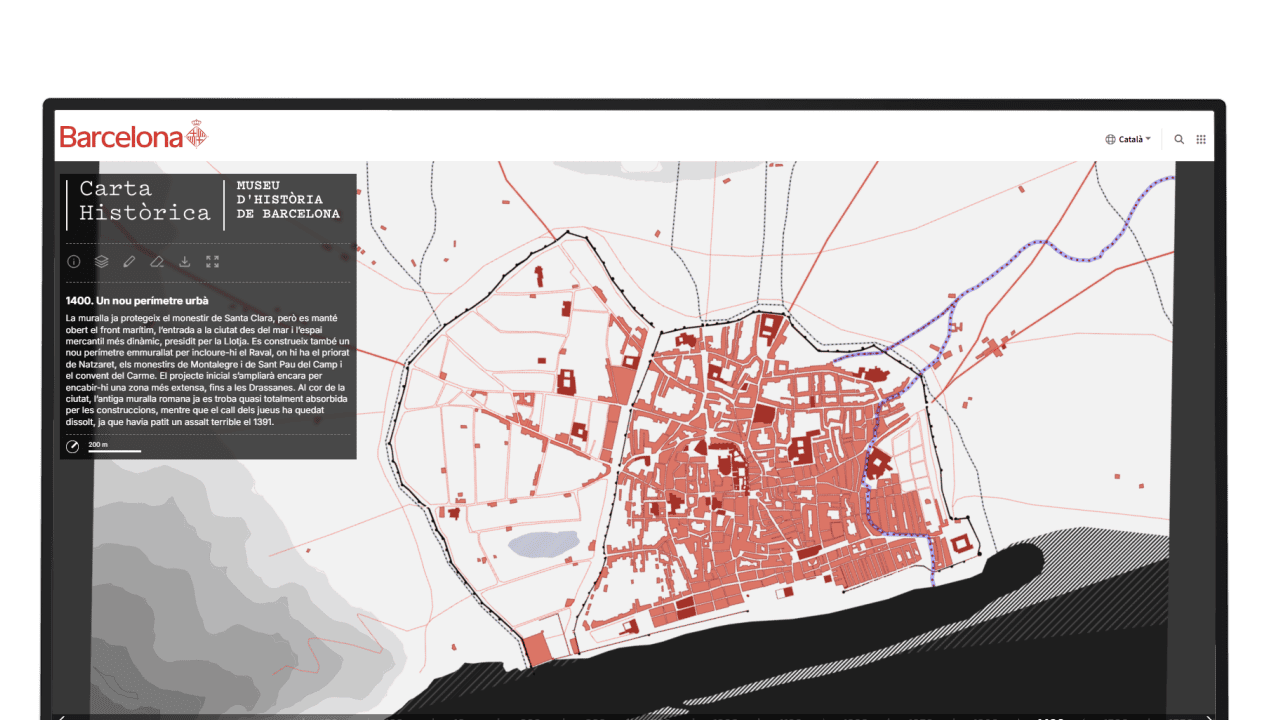Open the map layers icon
Screen dimensions: 1280x720
[x=101, y=262]
